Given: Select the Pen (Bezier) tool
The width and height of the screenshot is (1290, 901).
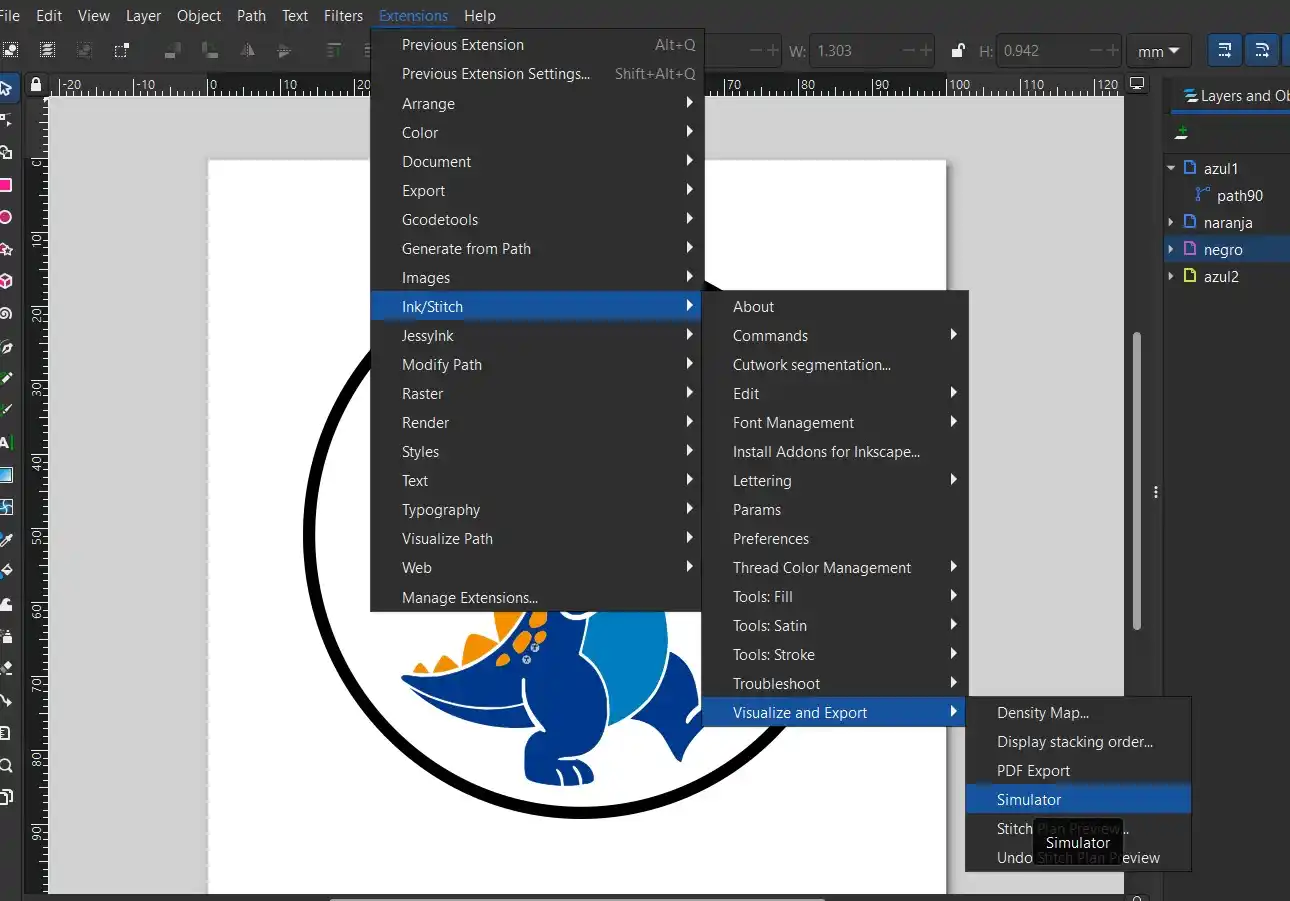Looking at the screenshot, I should 5,347.
